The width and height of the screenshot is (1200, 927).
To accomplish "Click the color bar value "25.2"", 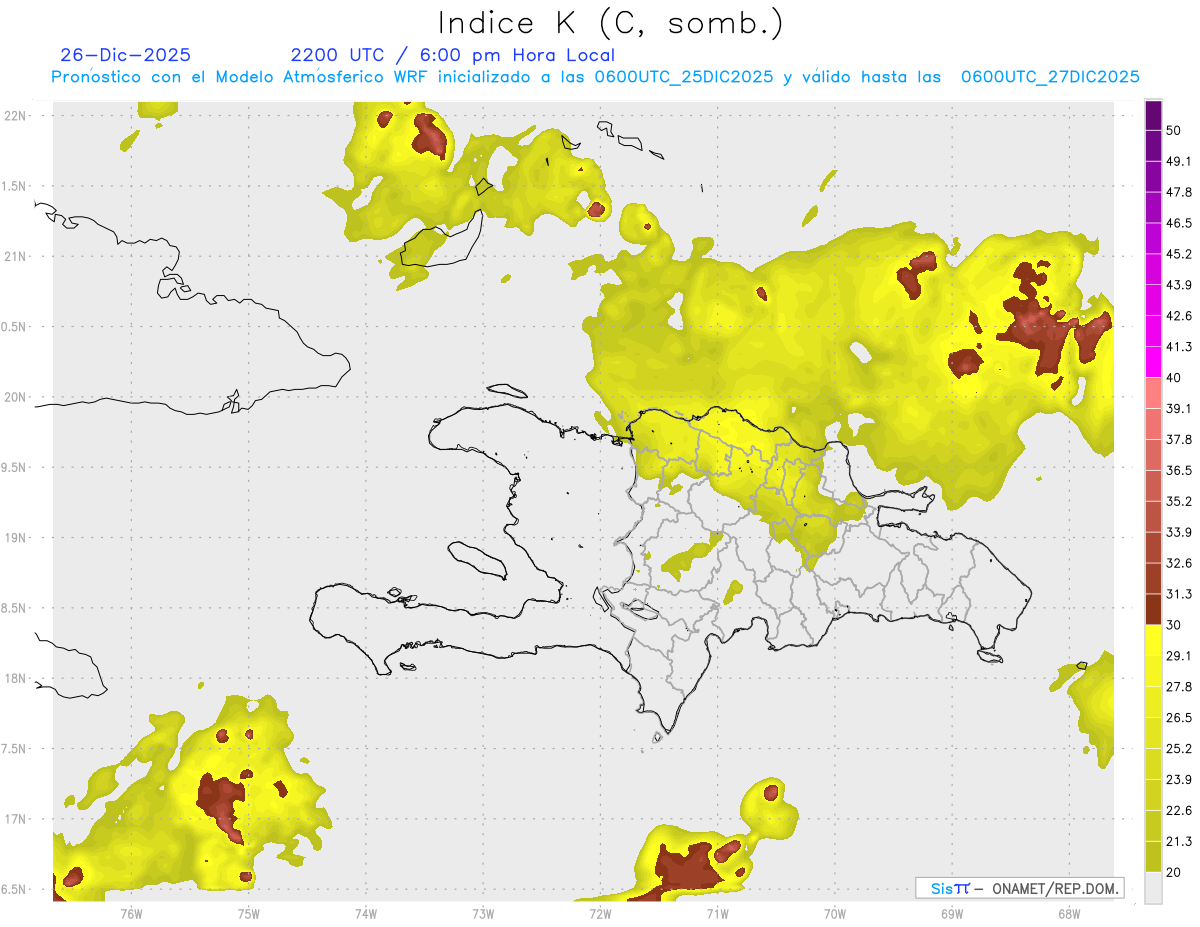I will pyautogui.click(x=1178, y=749).
